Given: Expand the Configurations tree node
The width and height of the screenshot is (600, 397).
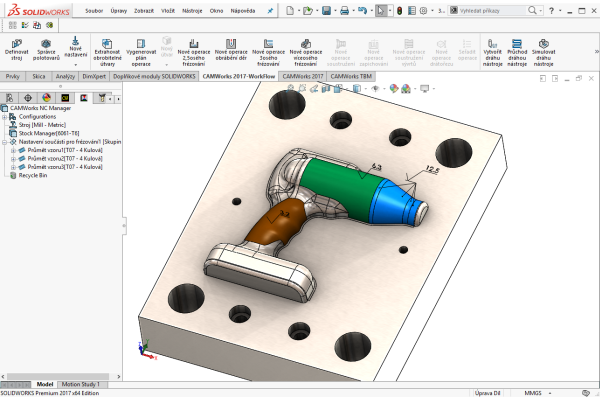Looking at the screenshot, I should (x=5, y=117).
